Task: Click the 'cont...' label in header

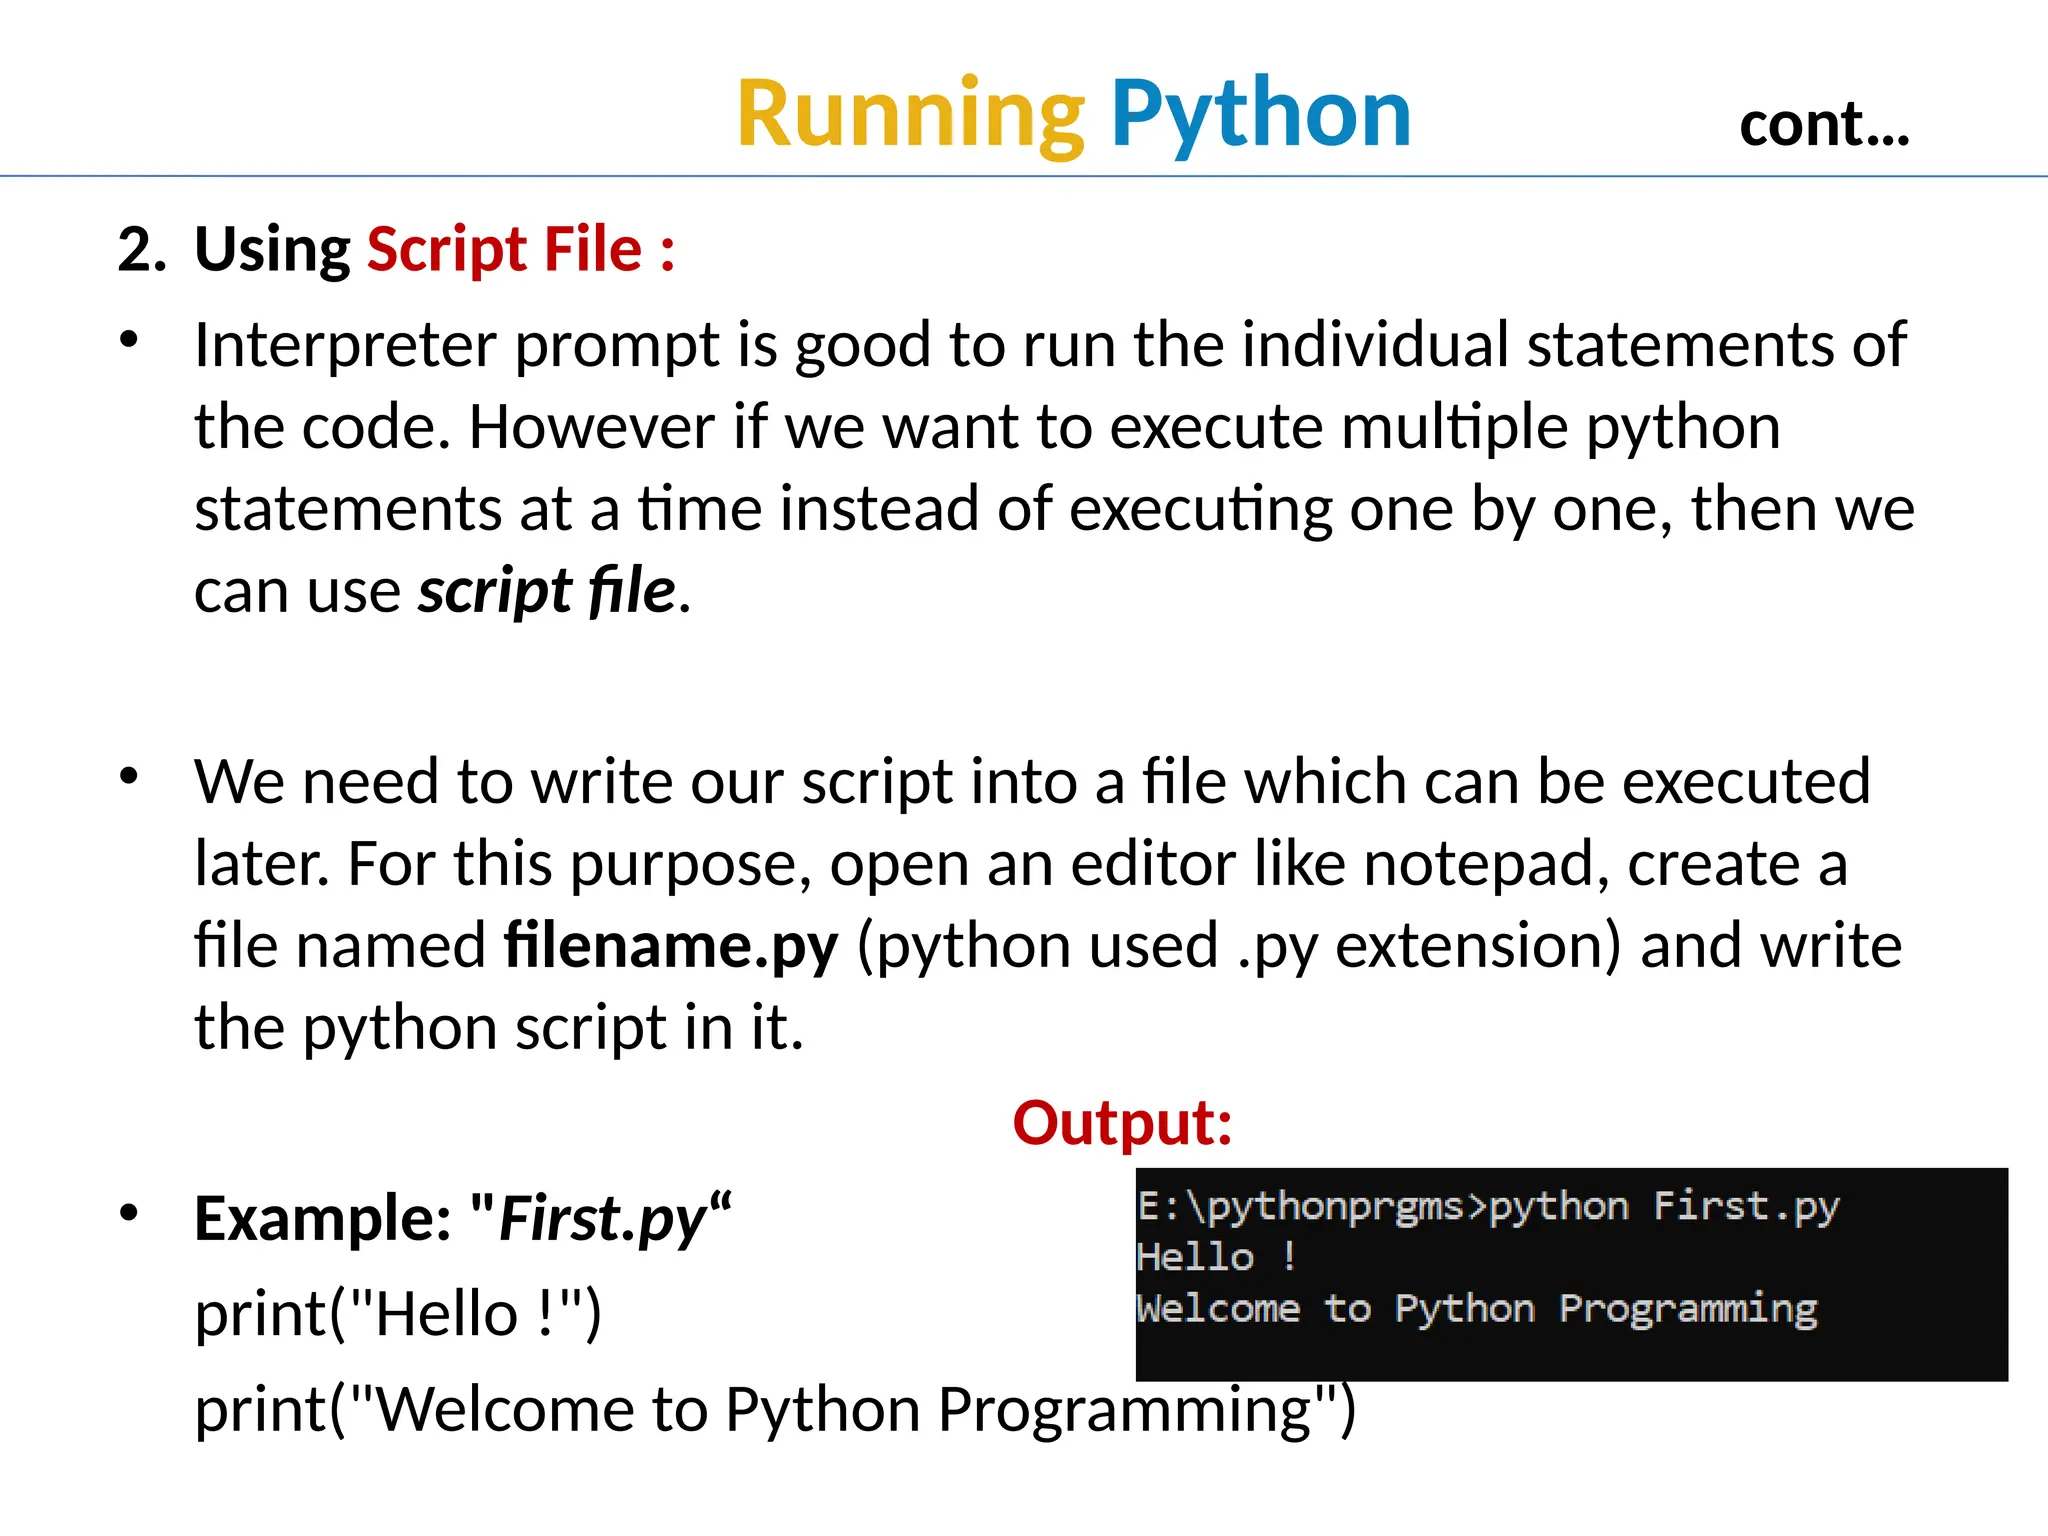Action: coord(1825,126)
